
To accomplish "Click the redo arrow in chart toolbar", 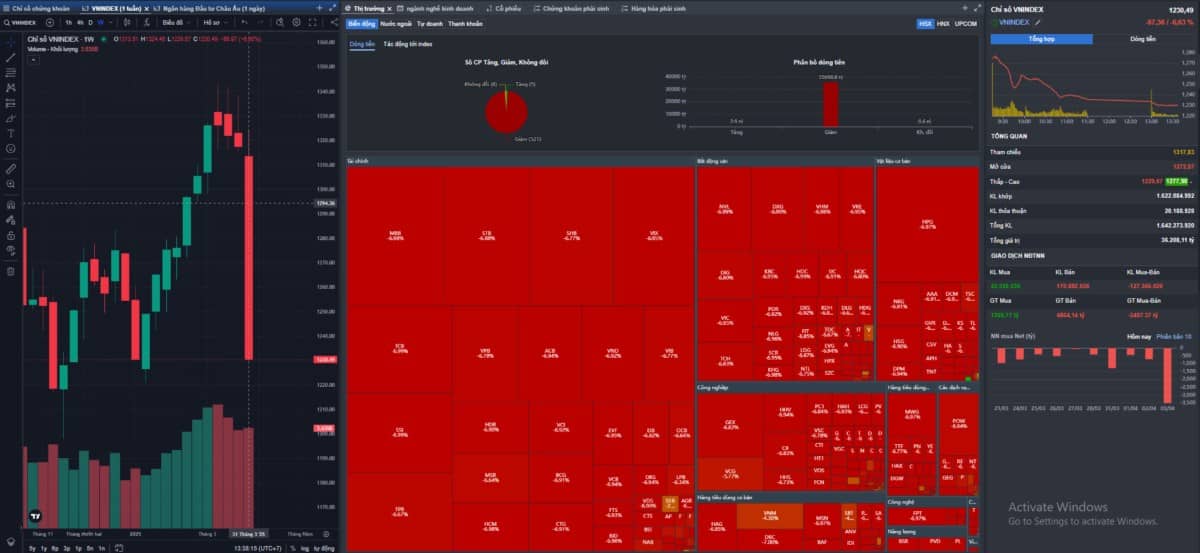I will pyautogui.click(x=261, y=22).
